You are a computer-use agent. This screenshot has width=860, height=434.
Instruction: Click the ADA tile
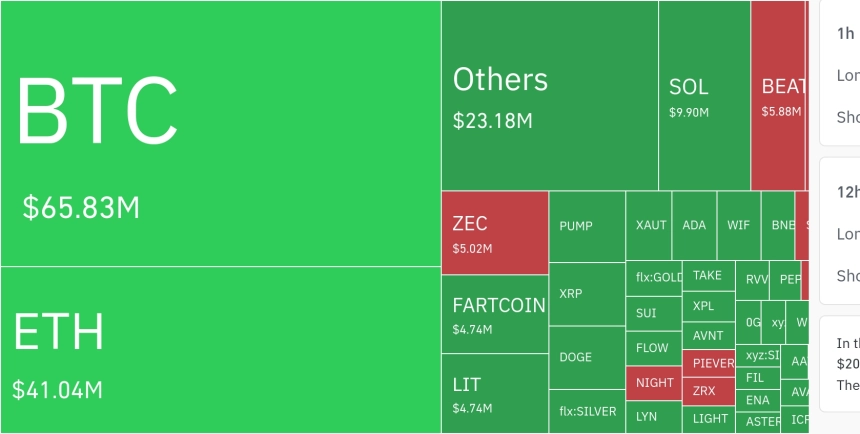pos(694,226)
